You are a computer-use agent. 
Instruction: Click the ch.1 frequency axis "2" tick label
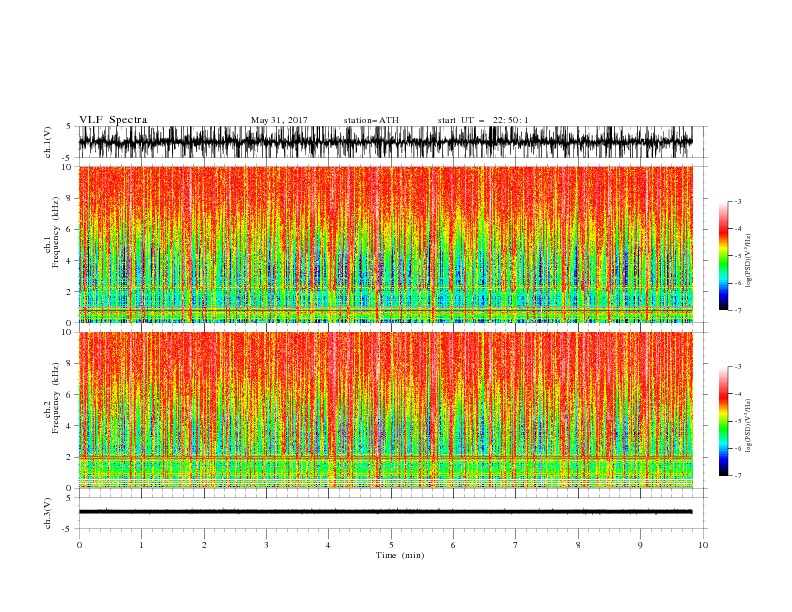[x=69, y=292]
